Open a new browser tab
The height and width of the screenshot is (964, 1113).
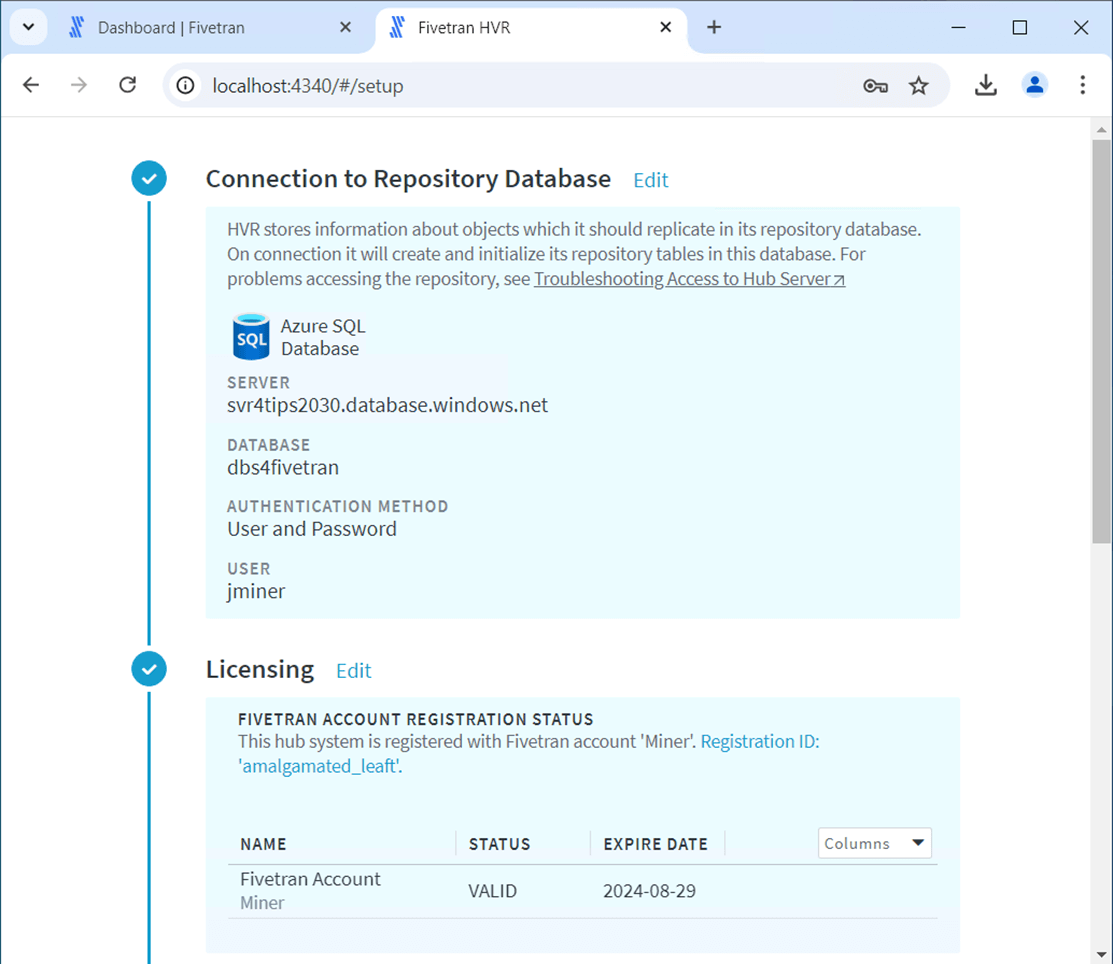point(714,28)
